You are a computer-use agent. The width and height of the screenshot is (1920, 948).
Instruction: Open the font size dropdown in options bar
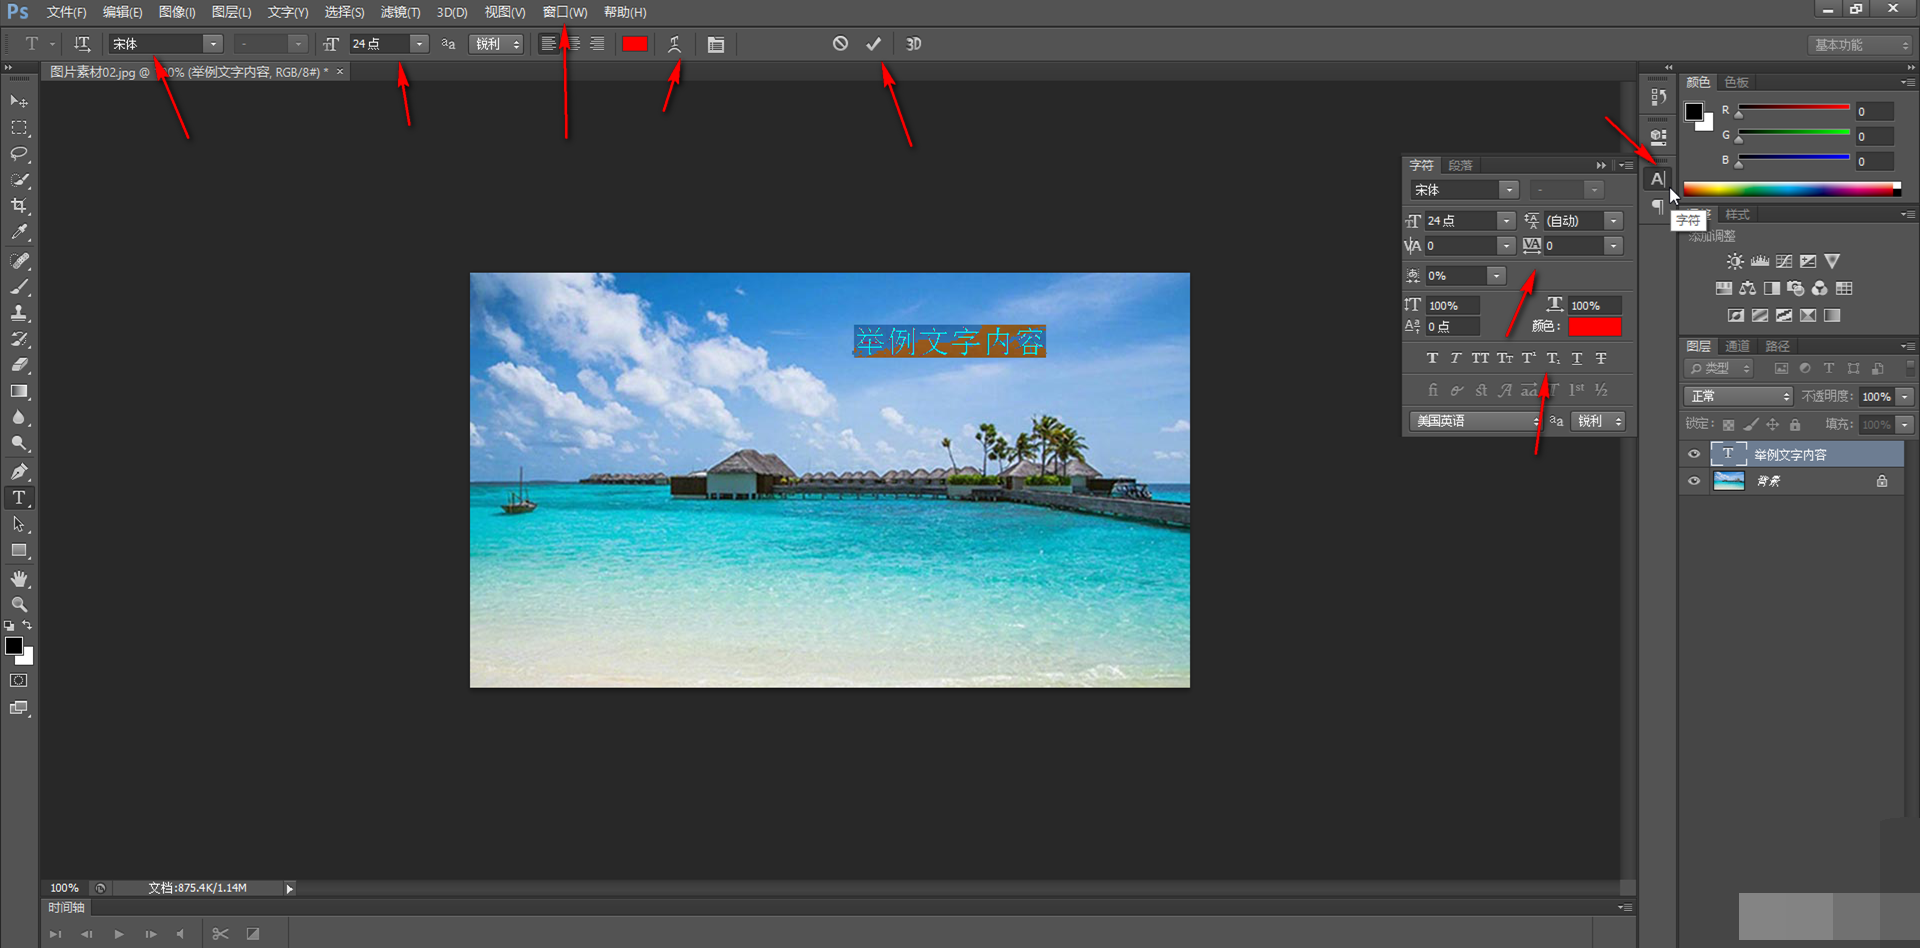coord(419,44)
